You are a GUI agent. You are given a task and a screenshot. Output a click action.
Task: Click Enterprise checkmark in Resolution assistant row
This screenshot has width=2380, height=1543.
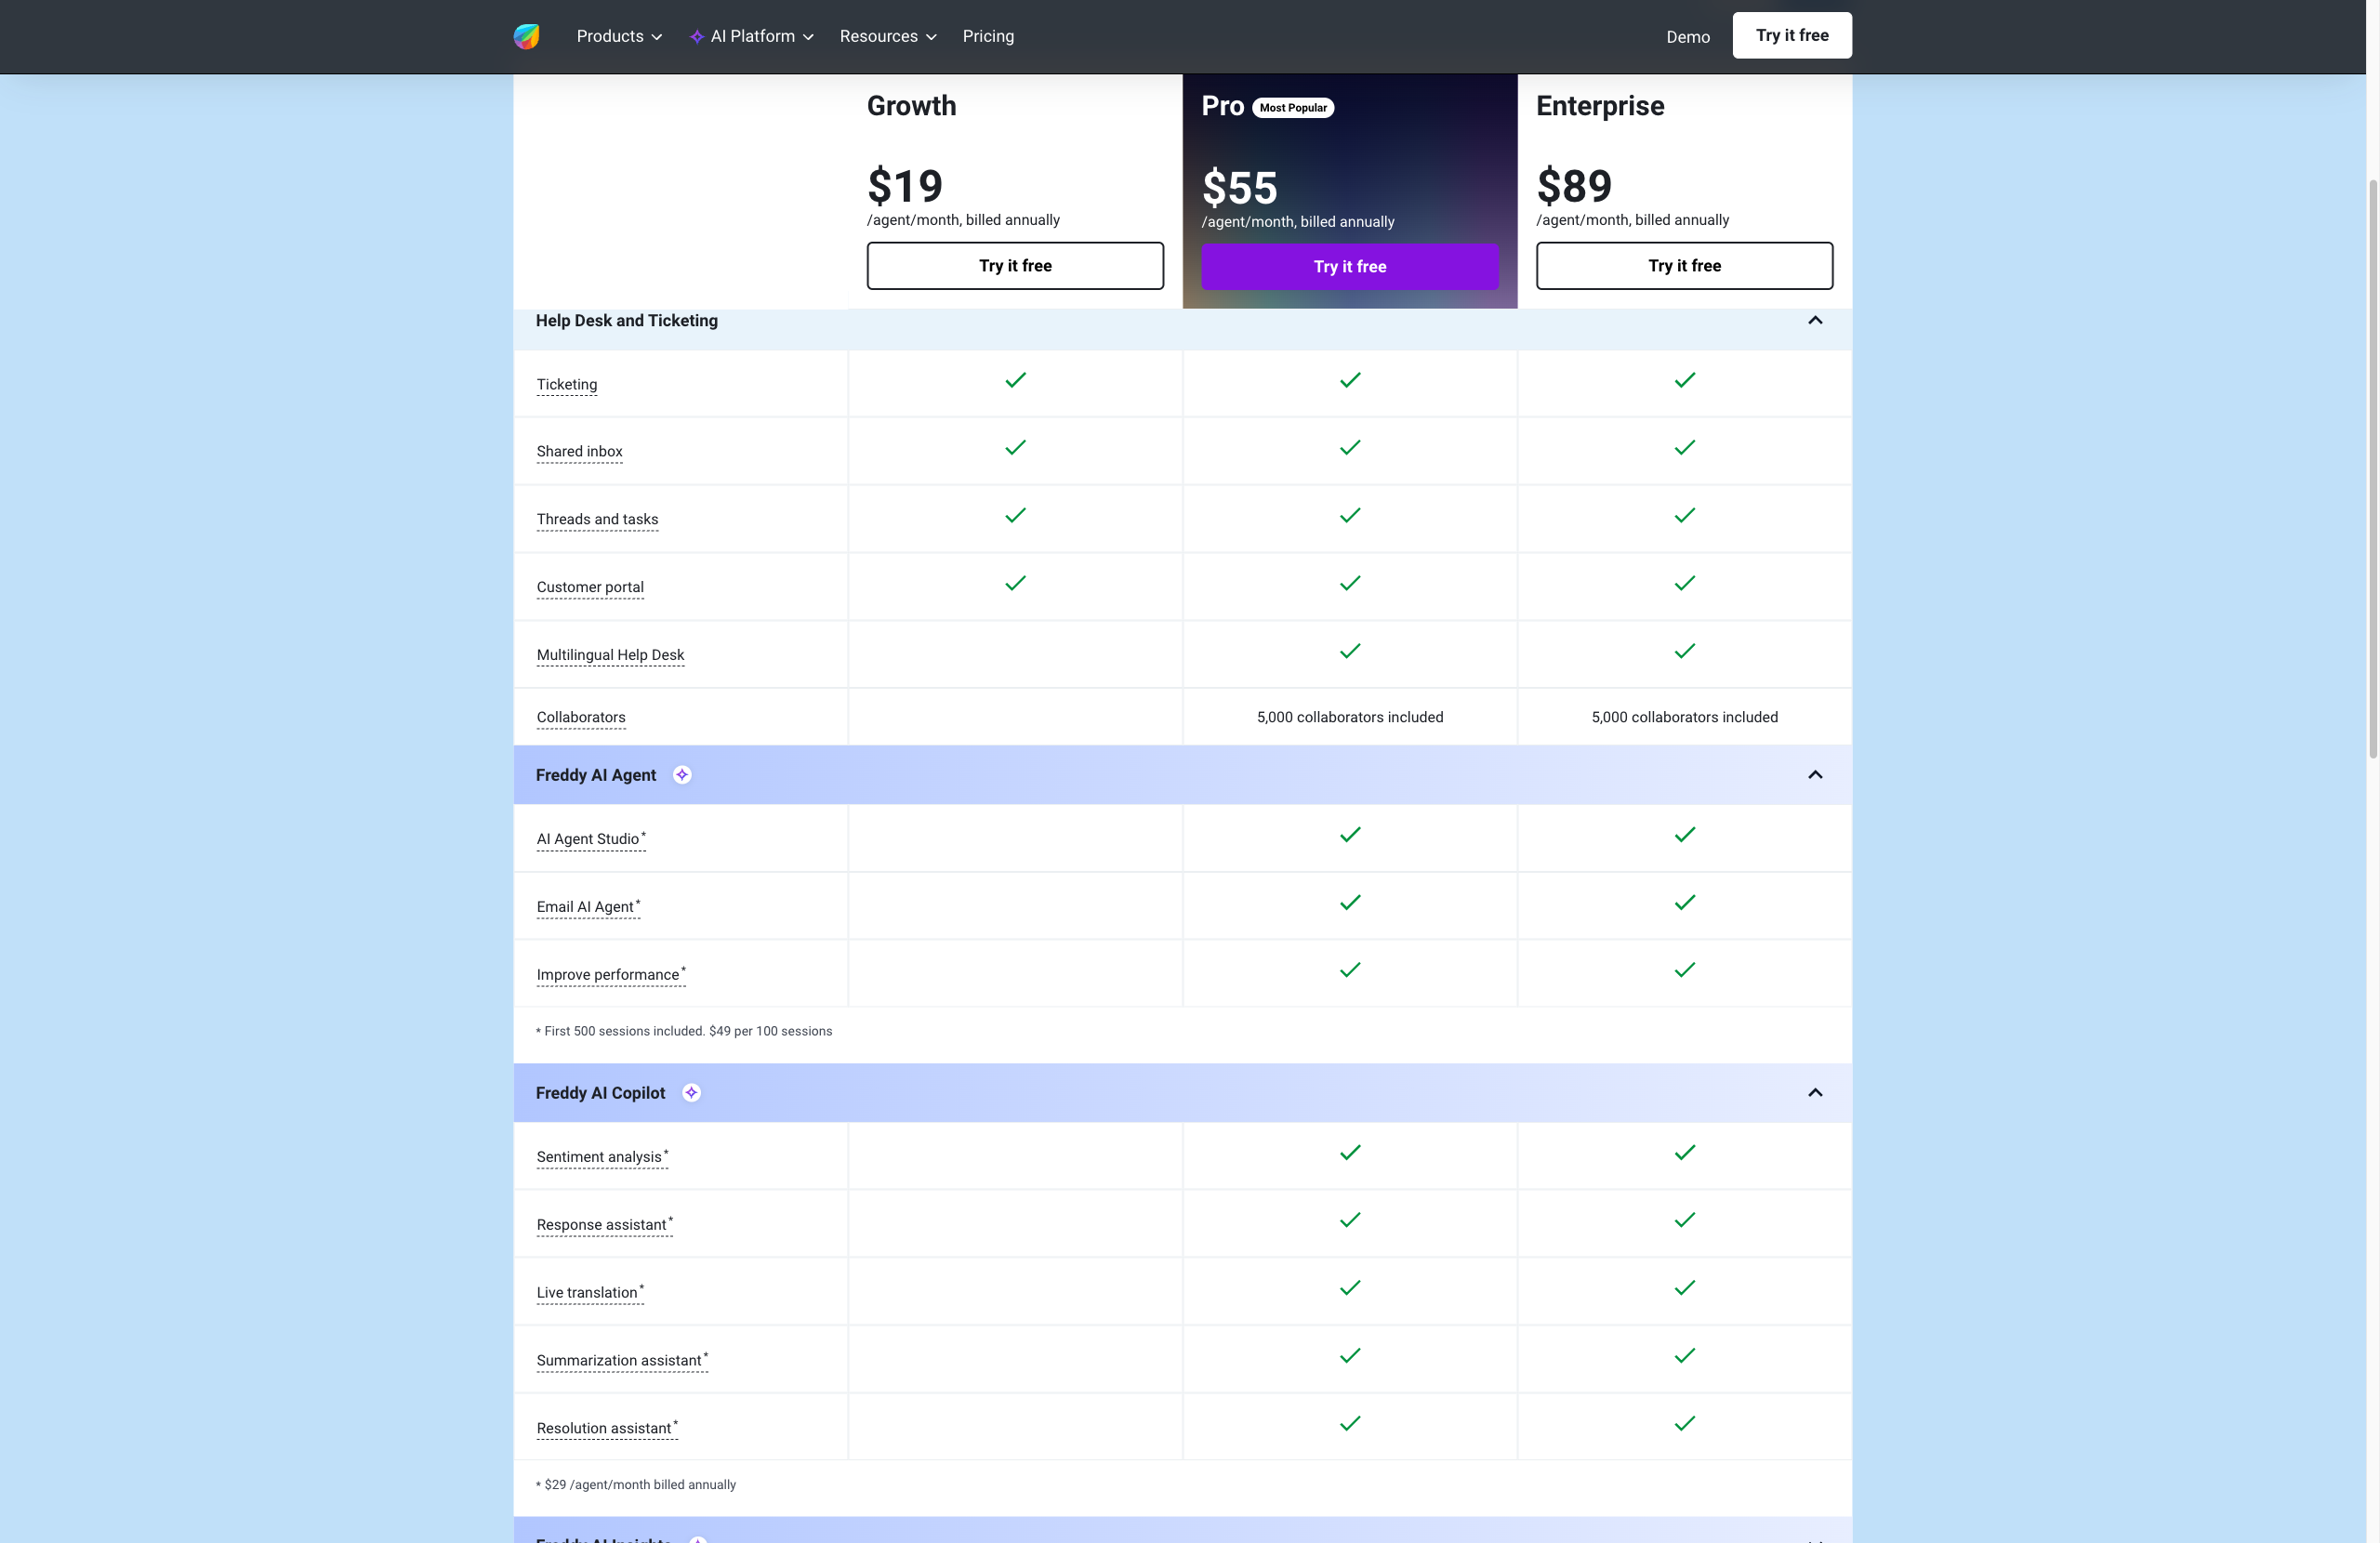pyautogui.click(x=1685, y=1424)
